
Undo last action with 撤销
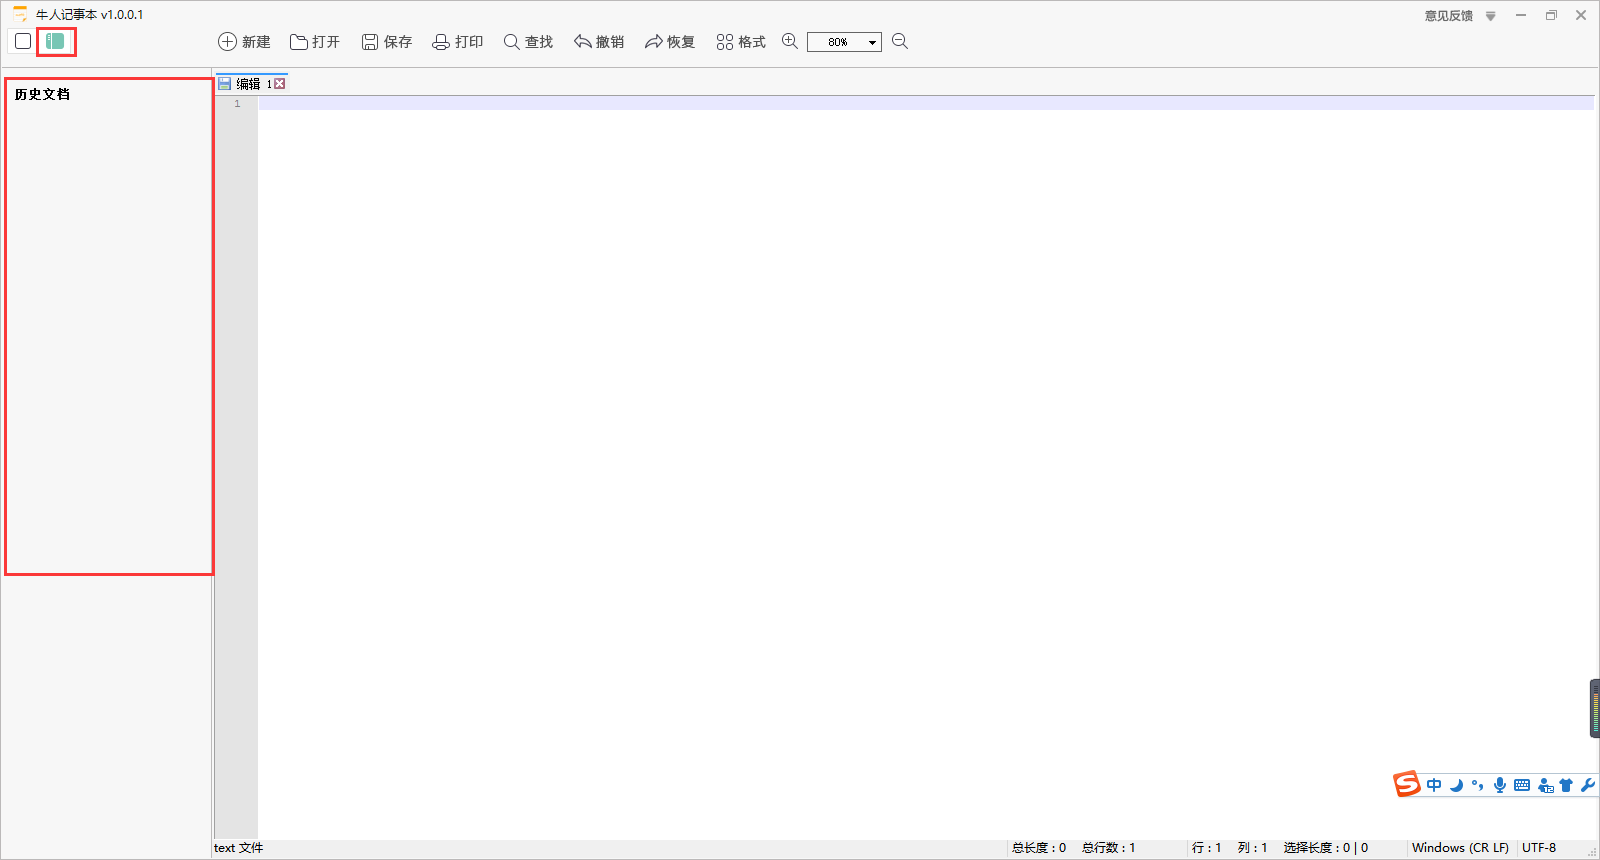point(598,42)
